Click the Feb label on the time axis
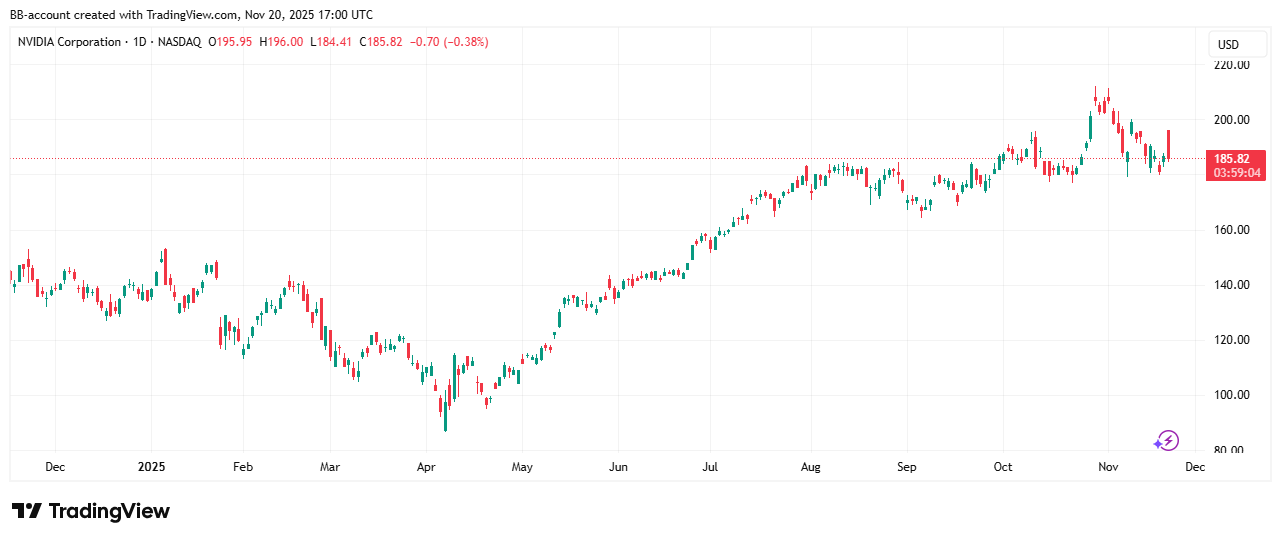 [242, 467]
